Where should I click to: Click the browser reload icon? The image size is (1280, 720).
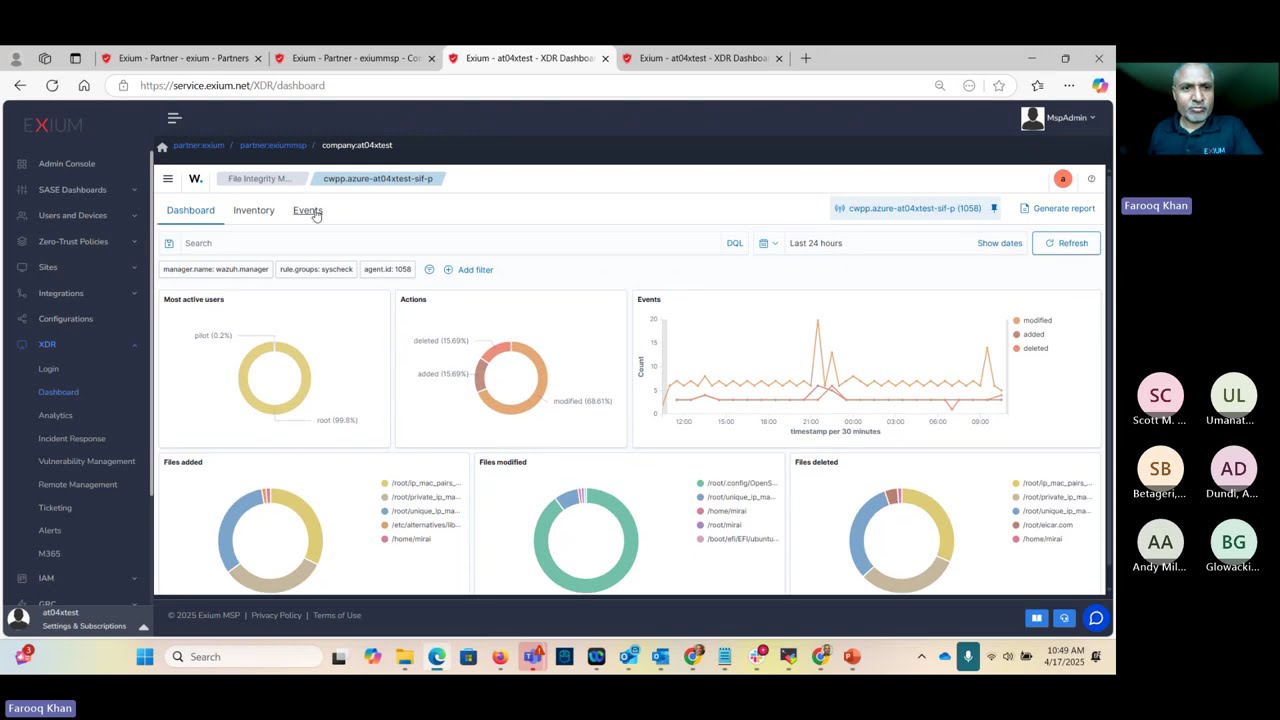click(x=52, y=86)
